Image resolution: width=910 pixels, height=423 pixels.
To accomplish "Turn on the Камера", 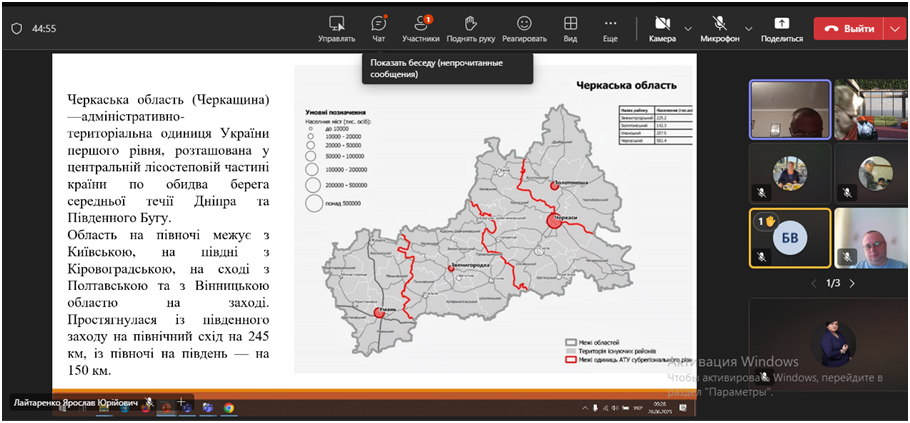I will [x=661, y=28].
